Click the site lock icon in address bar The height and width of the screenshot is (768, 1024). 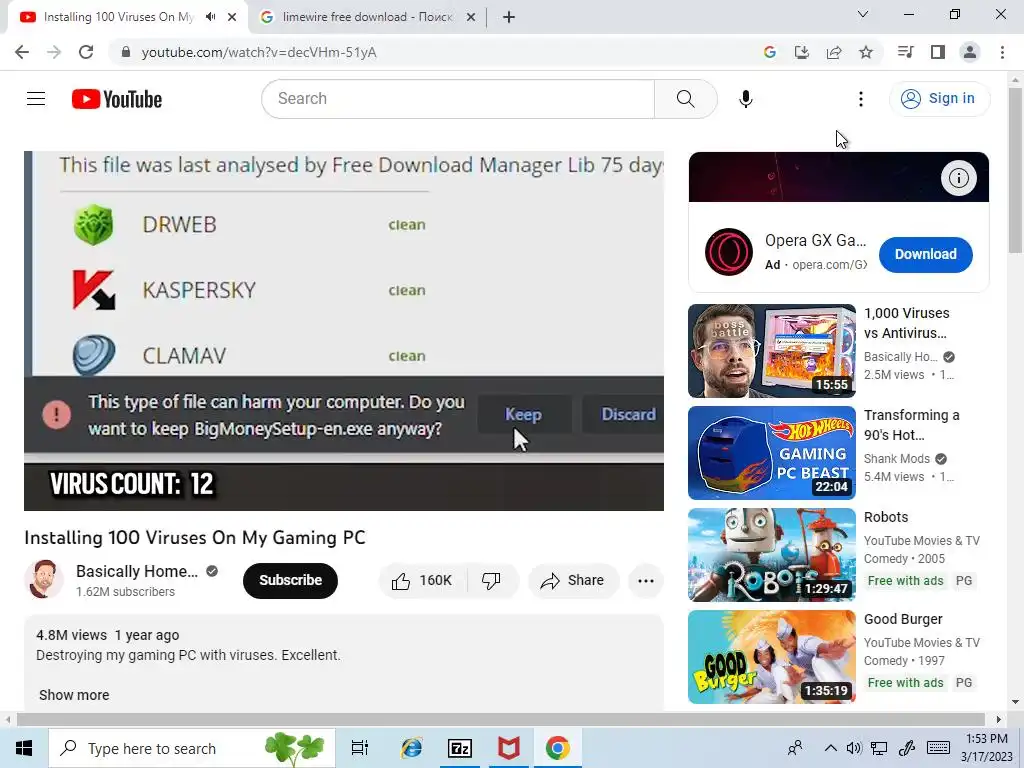126,52
